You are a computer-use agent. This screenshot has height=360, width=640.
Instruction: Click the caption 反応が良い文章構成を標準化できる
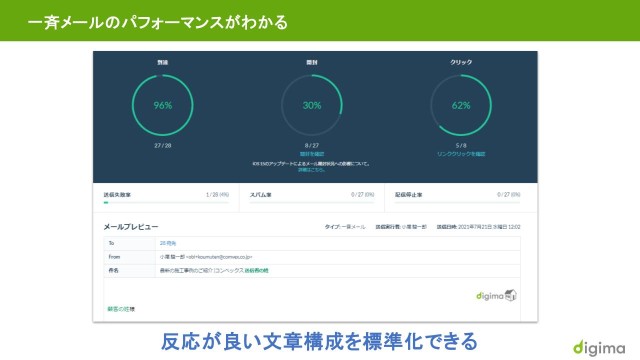click(x=319, y=341)
